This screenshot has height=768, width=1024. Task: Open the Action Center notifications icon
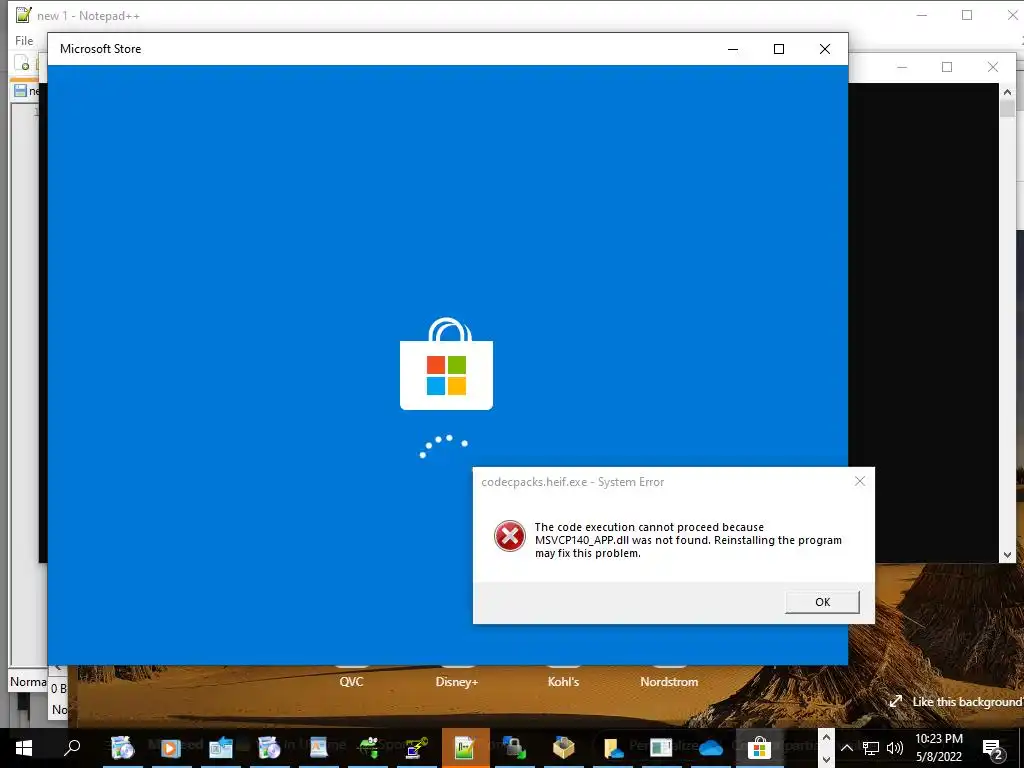tap(992, 748)
